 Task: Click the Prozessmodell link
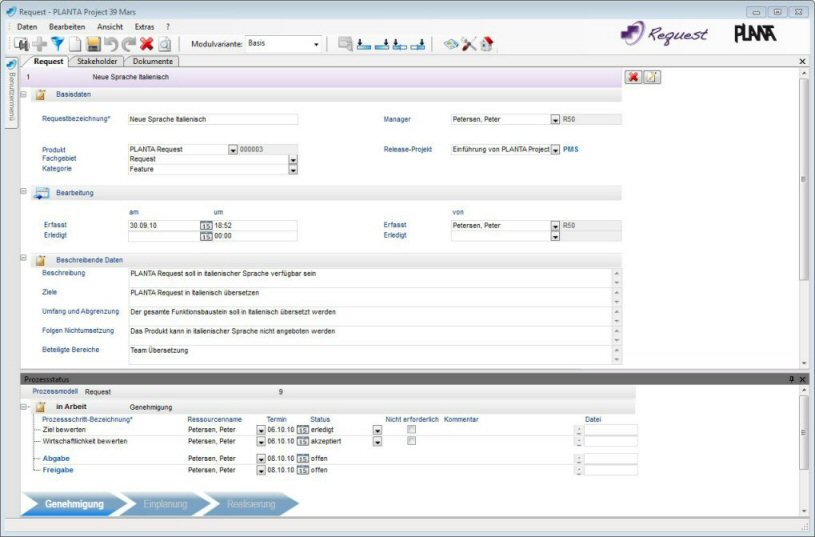pos(55,391)
